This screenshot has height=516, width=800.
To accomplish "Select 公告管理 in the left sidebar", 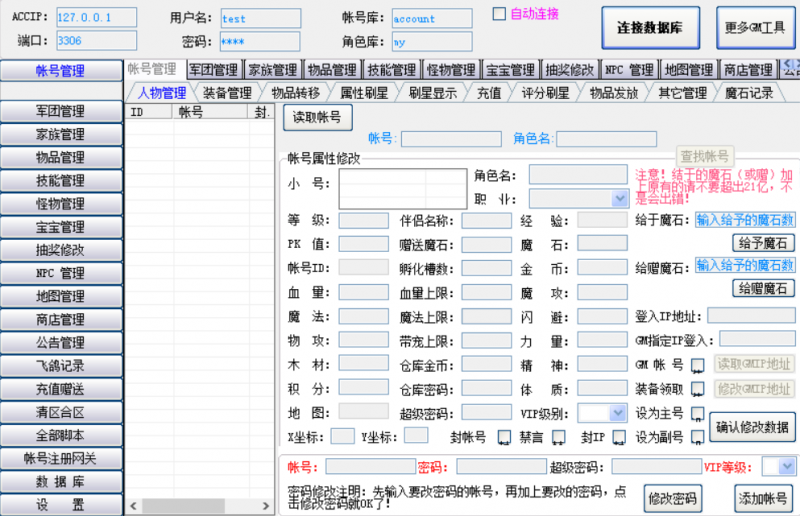I will pyautogui.click(x=61, y=342).
